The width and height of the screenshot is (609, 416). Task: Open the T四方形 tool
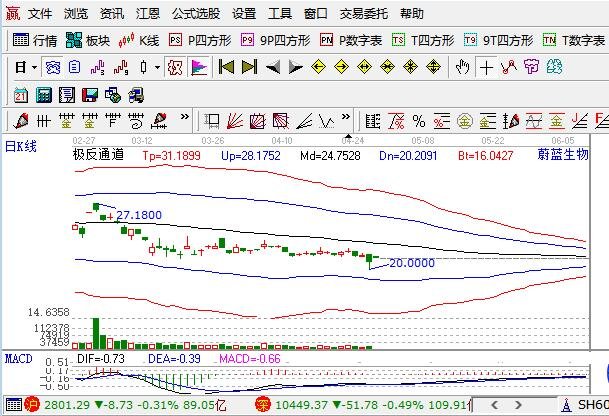pos(423,40)
